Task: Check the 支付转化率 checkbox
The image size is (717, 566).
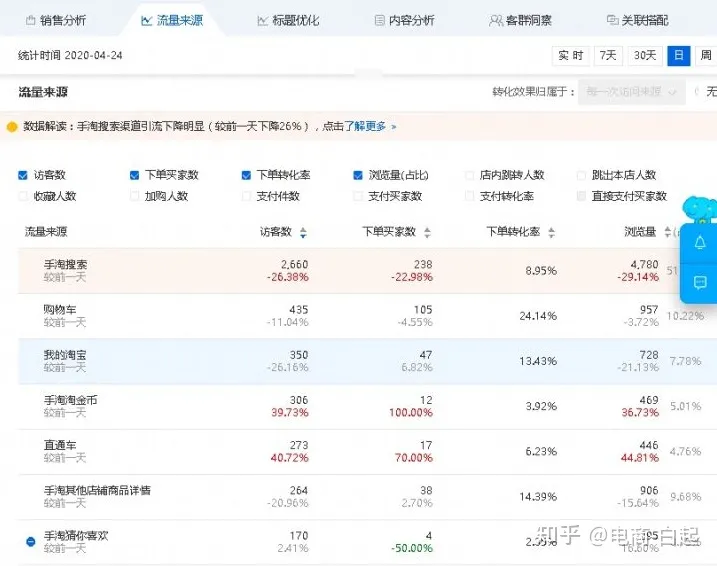Action: coord(470,196)
